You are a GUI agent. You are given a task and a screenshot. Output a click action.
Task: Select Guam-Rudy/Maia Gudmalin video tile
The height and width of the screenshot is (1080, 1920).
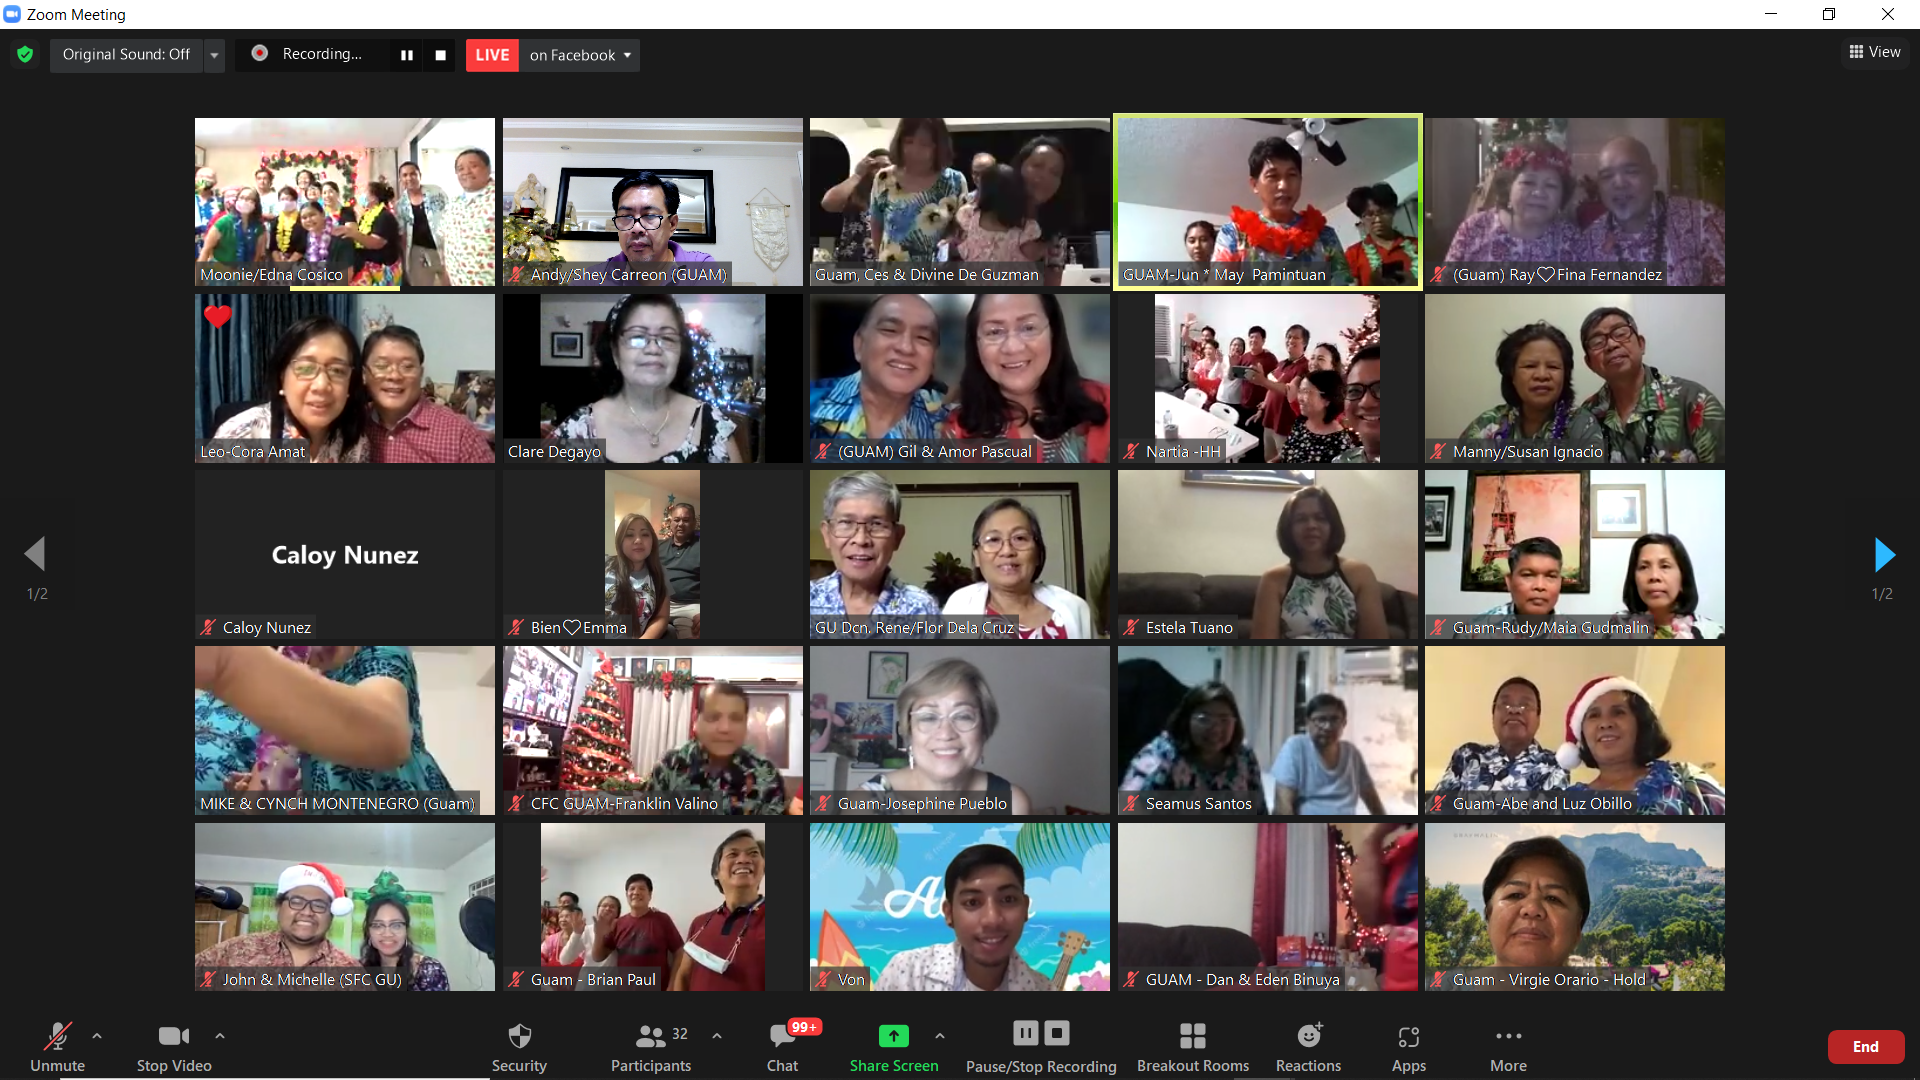[1575, 554]
